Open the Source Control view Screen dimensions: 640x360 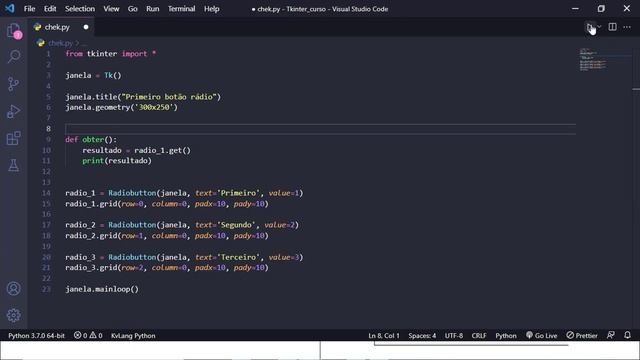(13, 84)
